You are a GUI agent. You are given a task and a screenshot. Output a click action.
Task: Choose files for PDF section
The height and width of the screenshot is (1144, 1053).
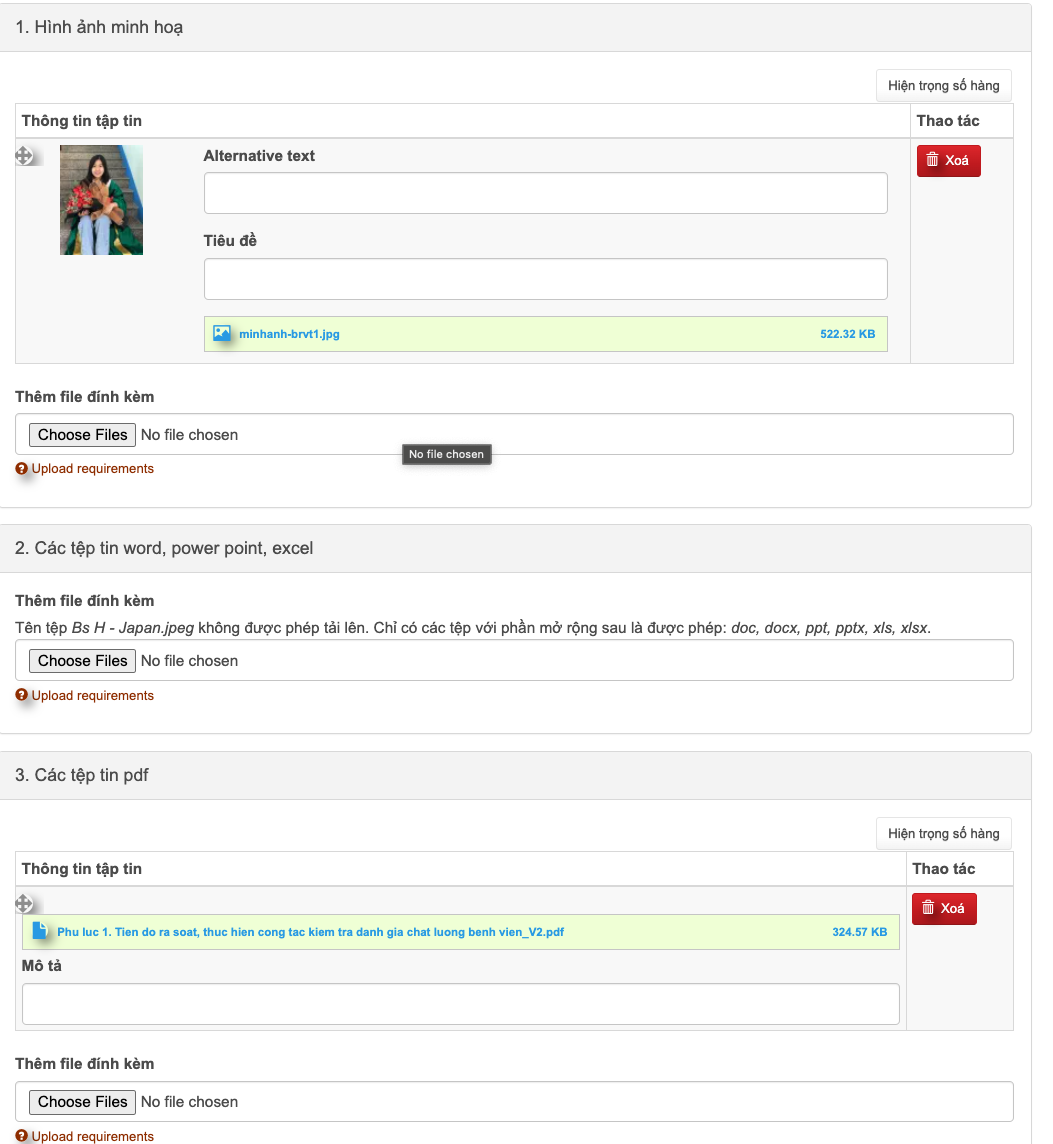(83, 1102)
